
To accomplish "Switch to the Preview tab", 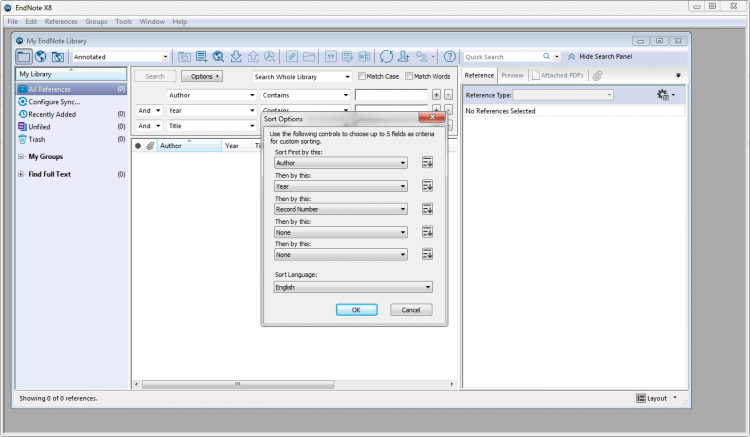I will tap(512, 76).
